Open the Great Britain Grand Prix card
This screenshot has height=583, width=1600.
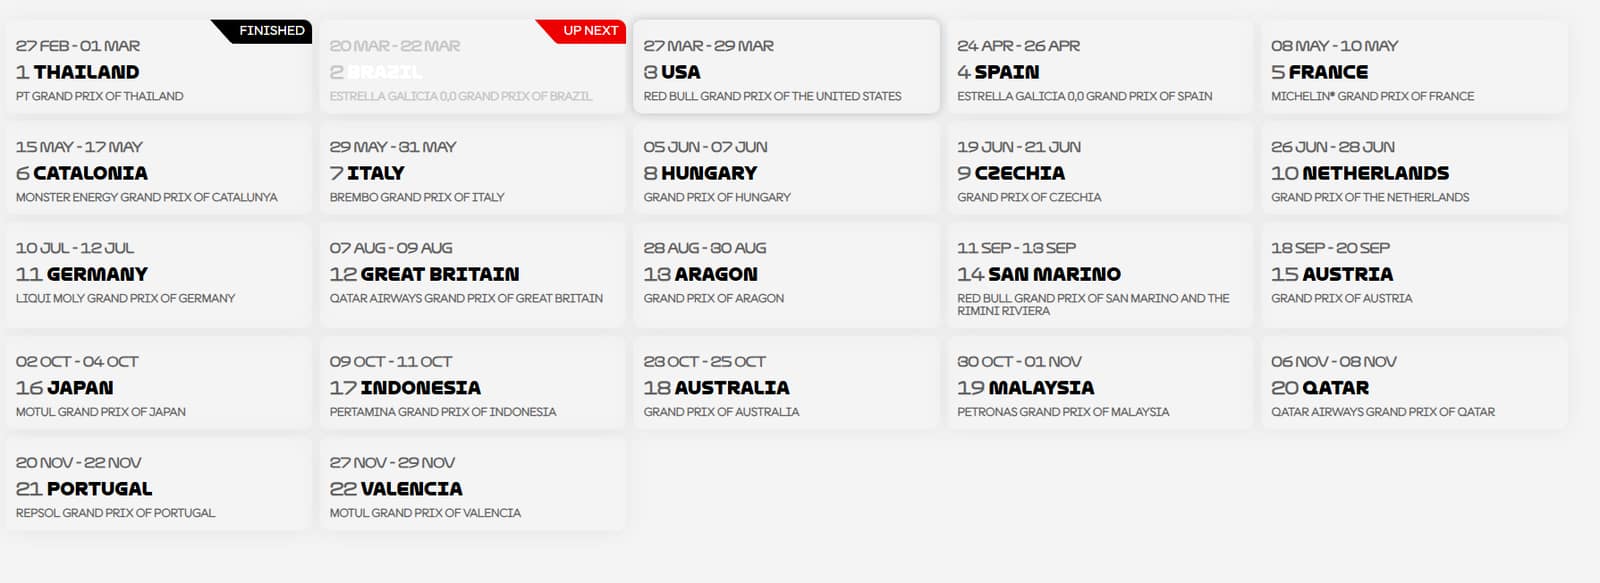pos(472,274)
